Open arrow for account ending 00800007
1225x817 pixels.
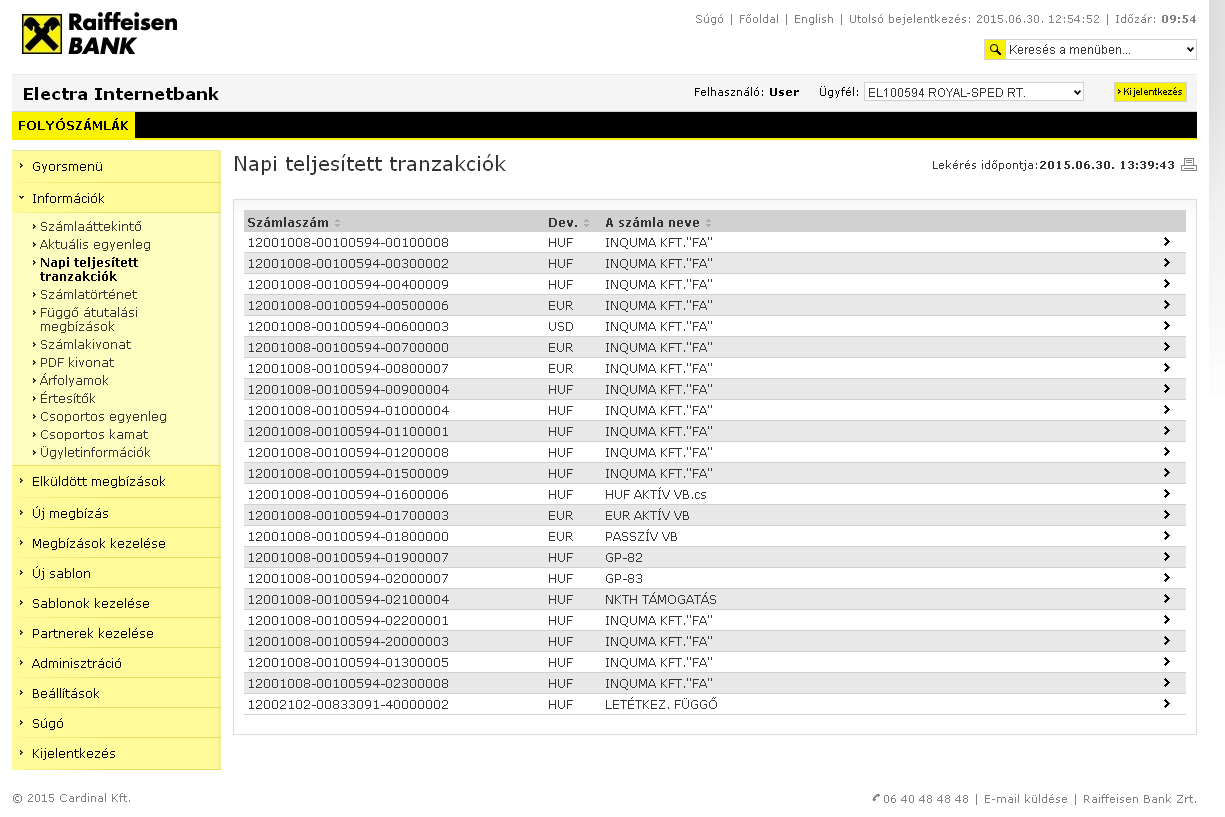(x=1166, y=368)
